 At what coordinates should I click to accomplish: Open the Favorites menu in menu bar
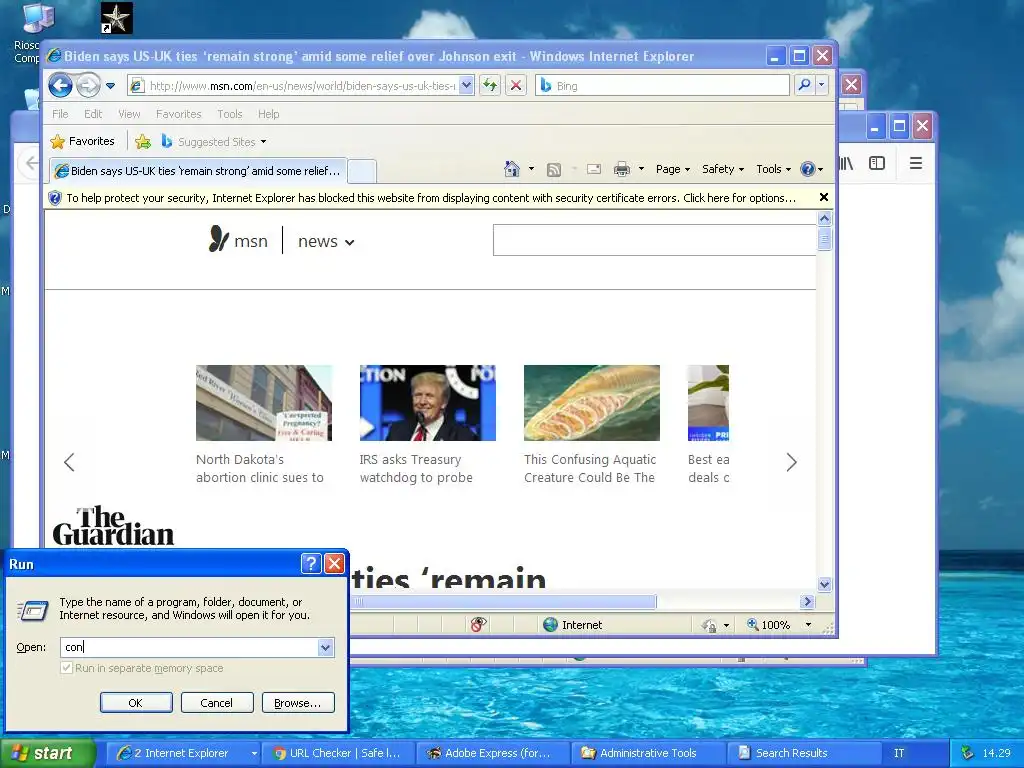pos(178,114)
